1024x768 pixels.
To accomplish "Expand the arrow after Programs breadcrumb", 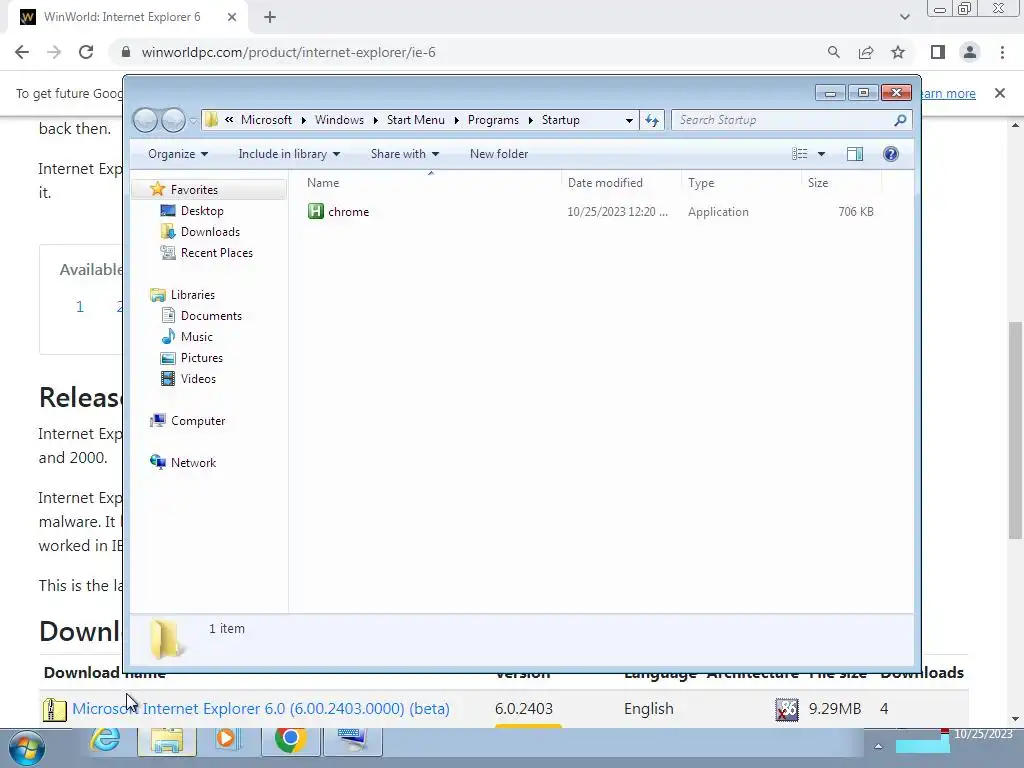I will pyautogui.click(x=530, y=120).
